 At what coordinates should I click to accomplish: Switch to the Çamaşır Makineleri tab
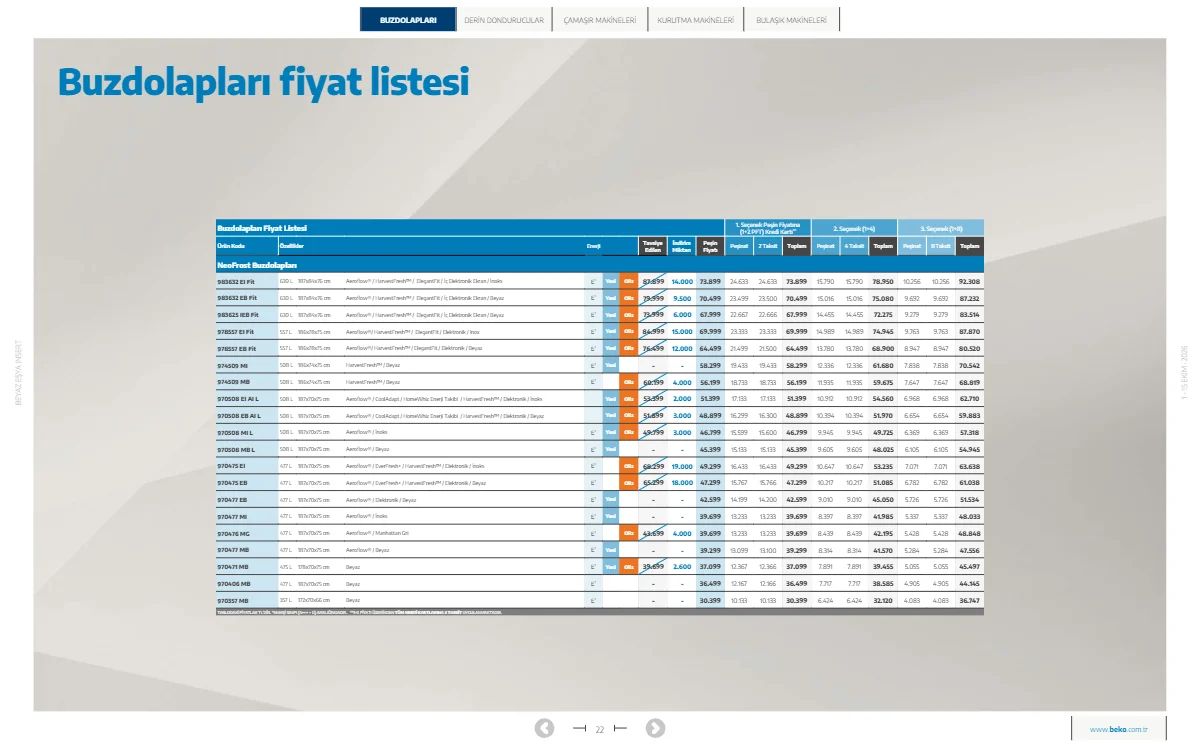click(x=600, y=19)
